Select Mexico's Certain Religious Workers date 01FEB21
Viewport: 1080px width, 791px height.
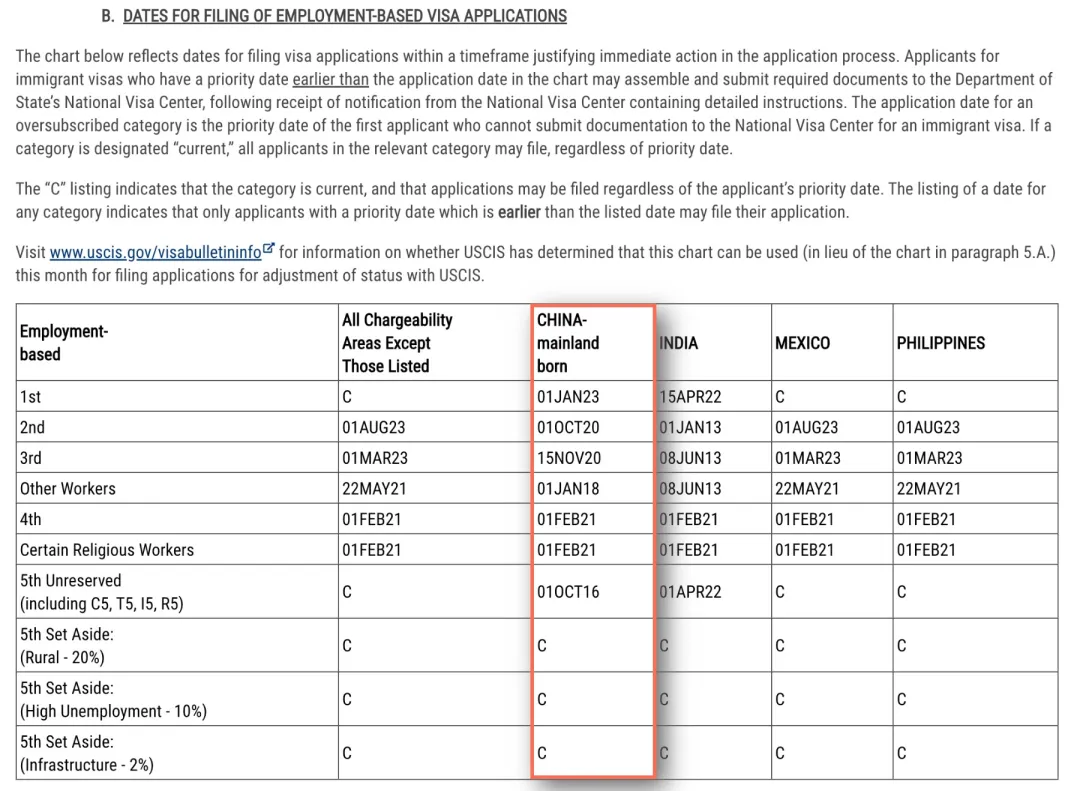804,550
